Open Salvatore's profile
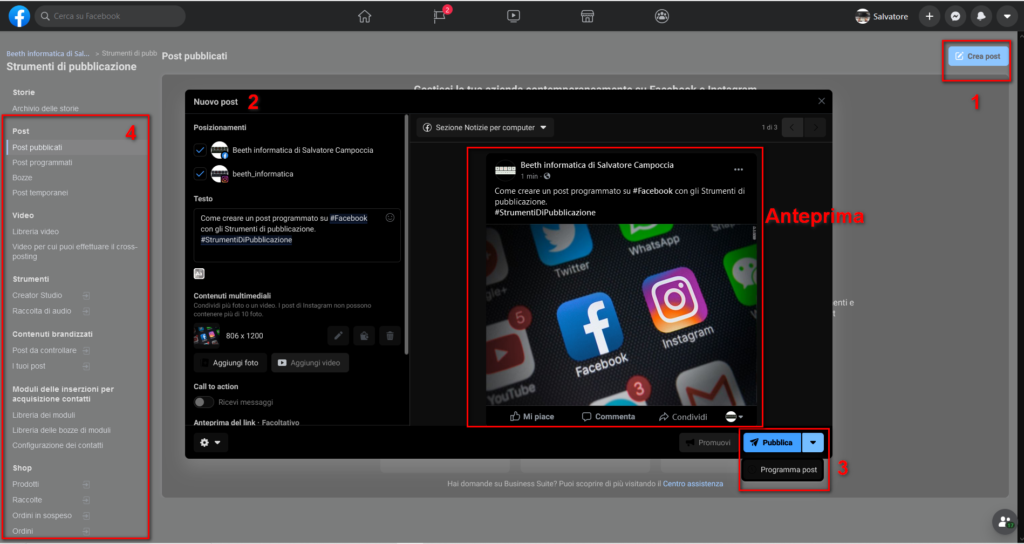The height and width of the screenshot is (544, 1024). click(882, 17)
